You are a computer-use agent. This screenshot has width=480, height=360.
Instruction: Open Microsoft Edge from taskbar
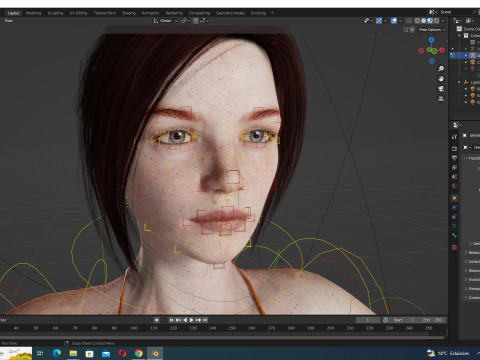(x=57, y=353)
